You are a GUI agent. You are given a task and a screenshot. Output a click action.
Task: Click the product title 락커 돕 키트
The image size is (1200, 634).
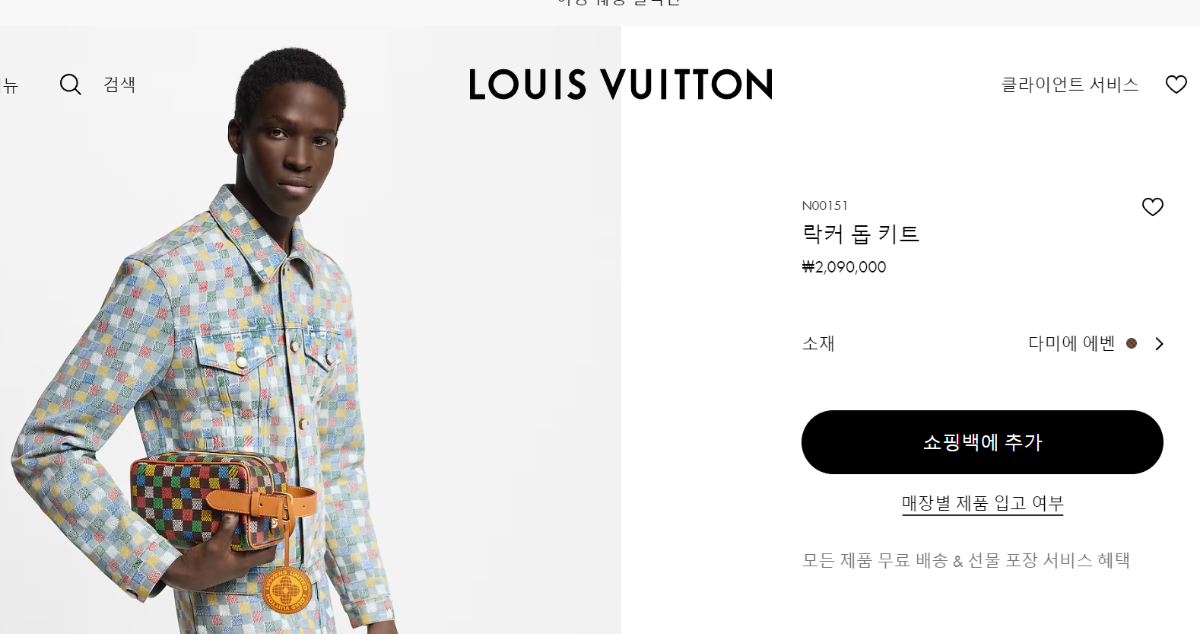[x=861, y=234]
